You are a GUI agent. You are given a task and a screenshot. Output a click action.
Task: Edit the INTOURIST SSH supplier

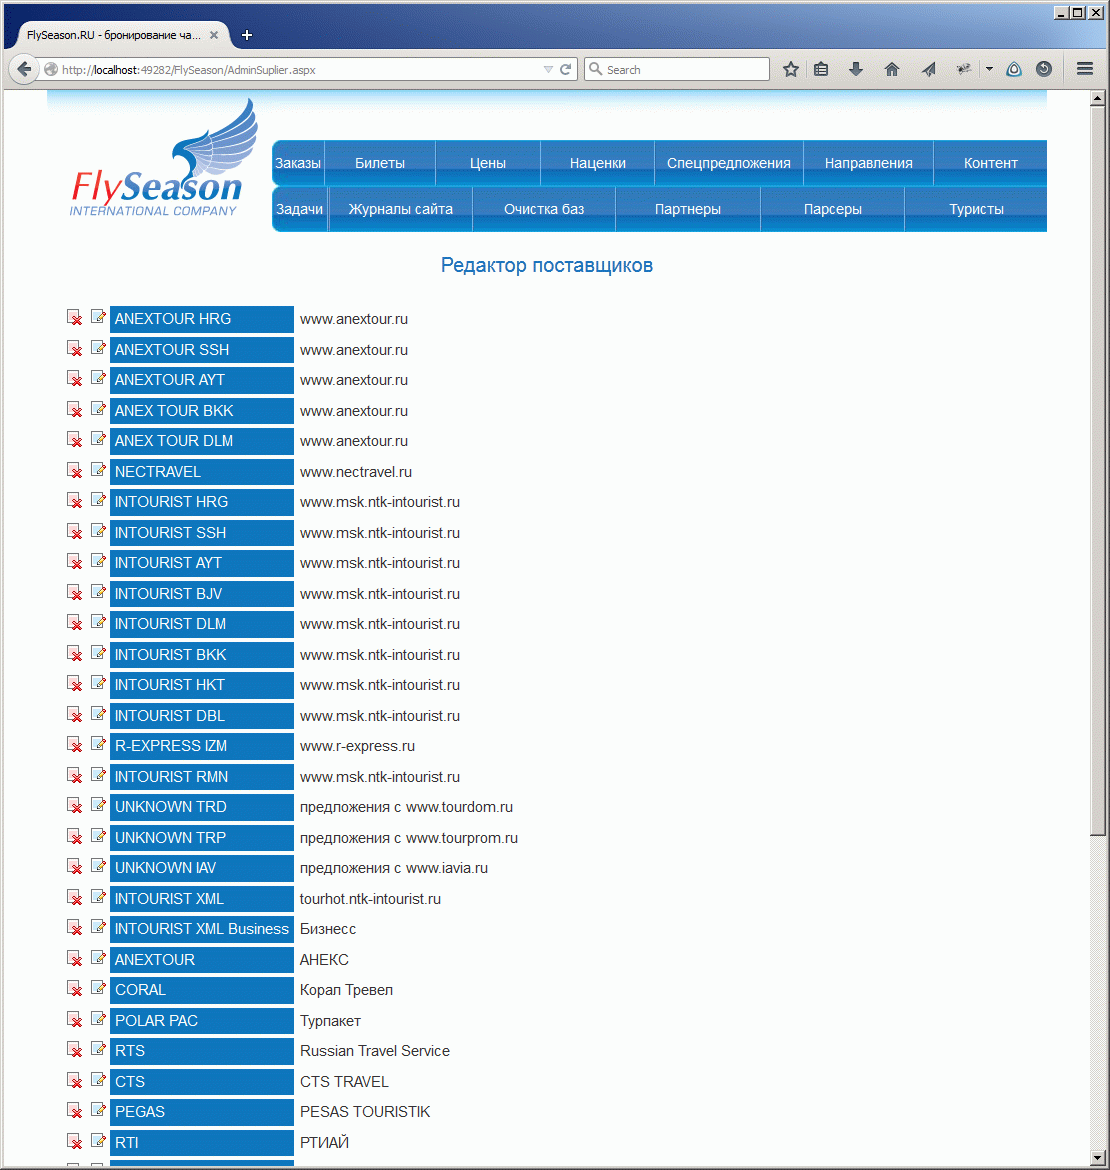point(98,531)
